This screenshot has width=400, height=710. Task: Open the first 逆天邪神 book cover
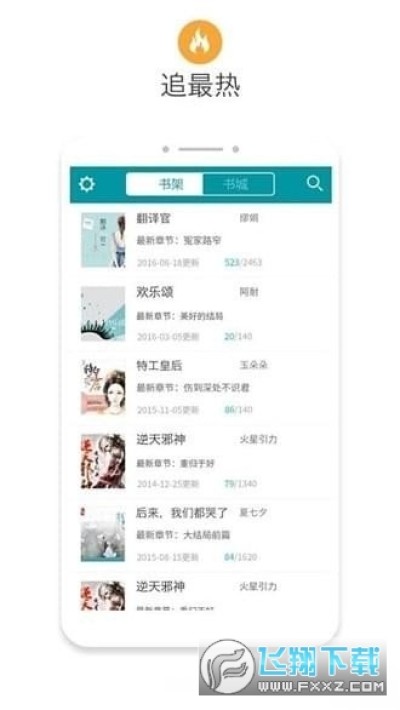pos(103,461)
